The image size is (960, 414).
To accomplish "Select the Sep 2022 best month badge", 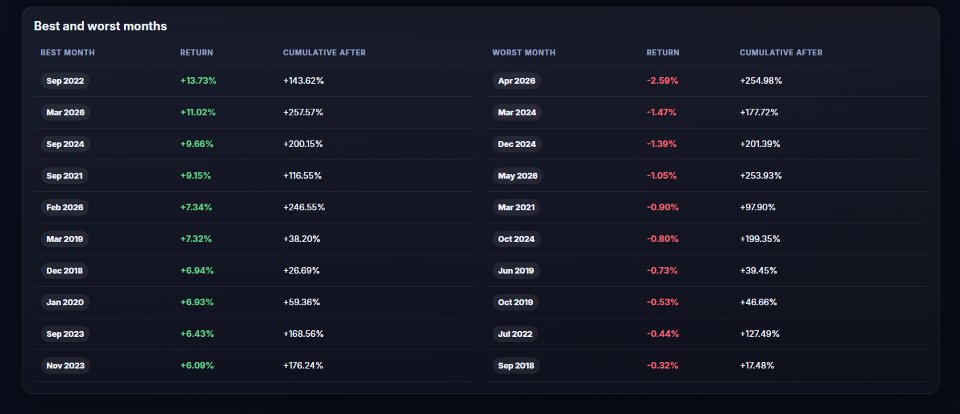I will click(x=65, y=81).
